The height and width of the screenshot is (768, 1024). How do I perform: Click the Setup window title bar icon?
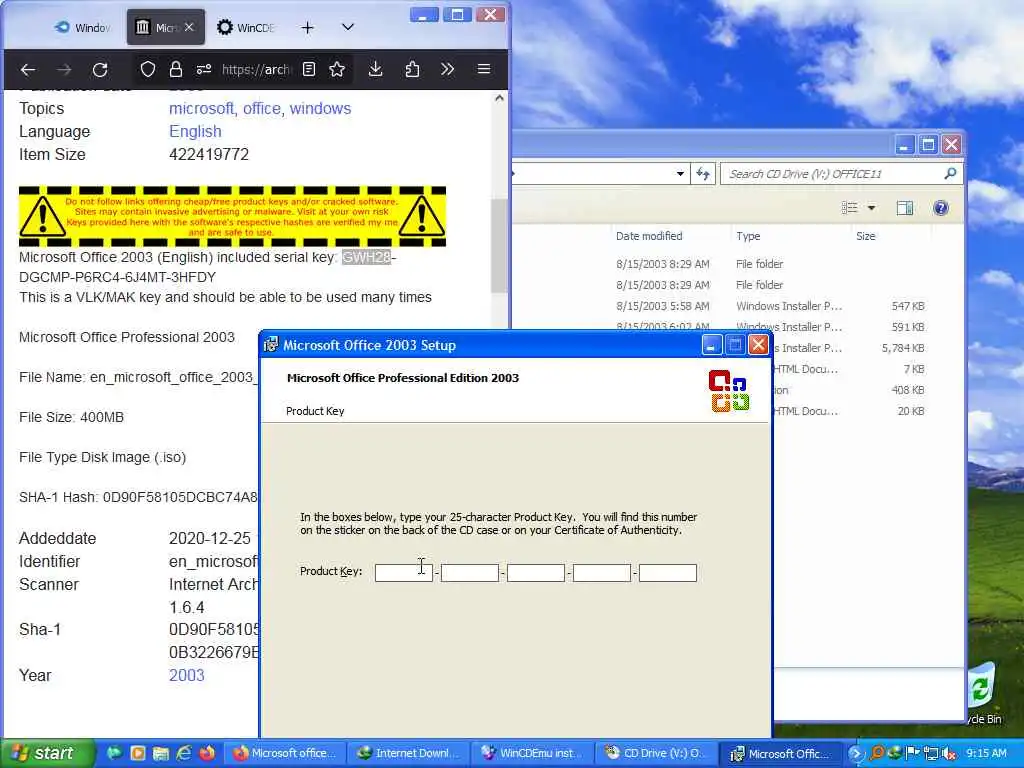[x=271, y=345]
